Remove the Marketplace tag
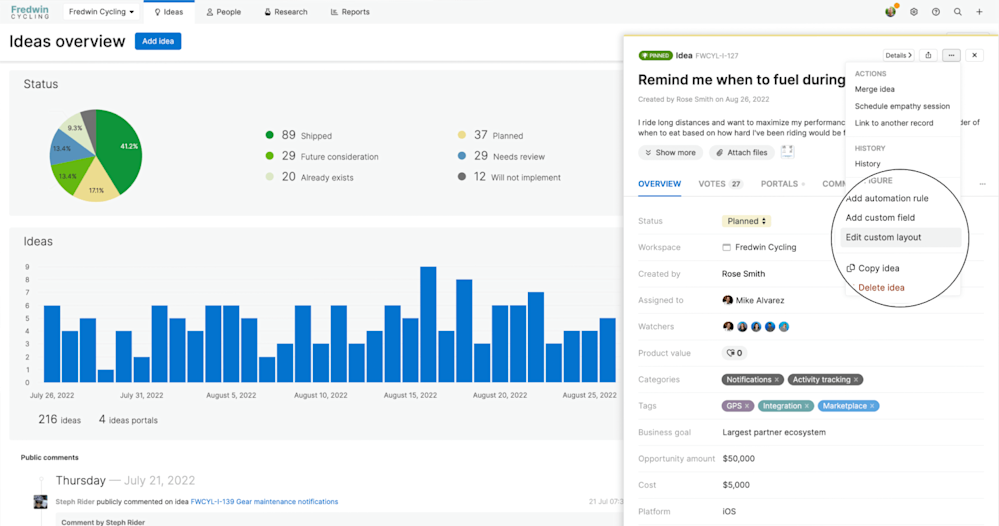 pyautogui.click(x=872, y=406)
